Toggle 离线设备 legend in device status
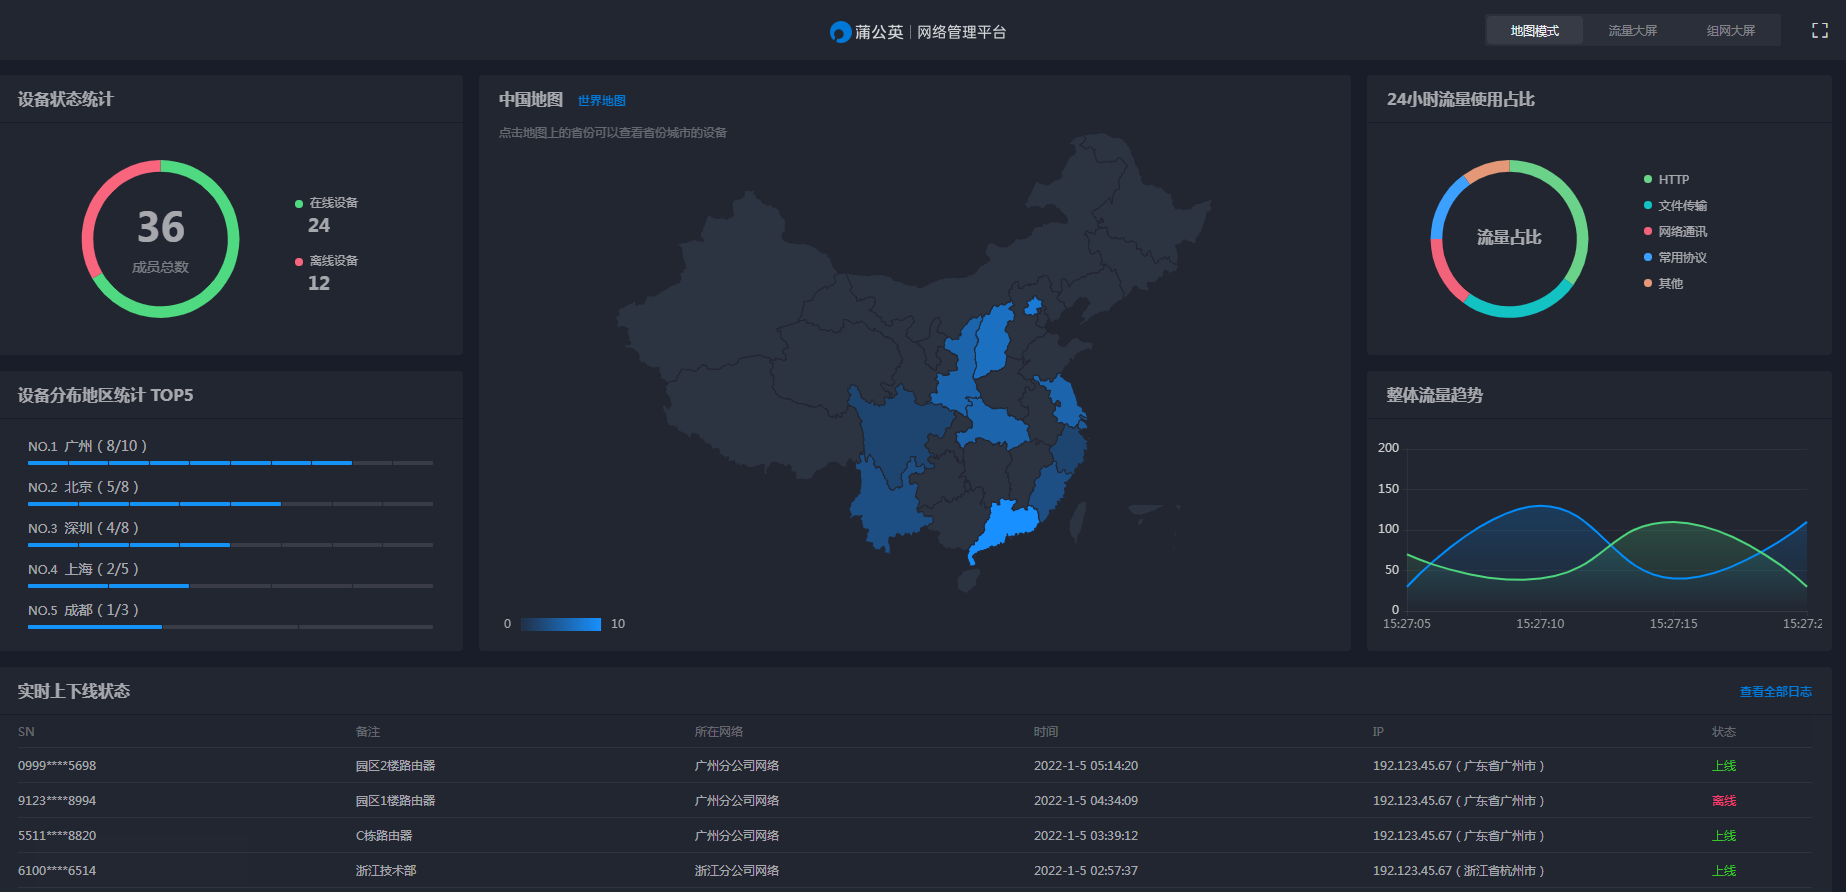 point(326,261)
